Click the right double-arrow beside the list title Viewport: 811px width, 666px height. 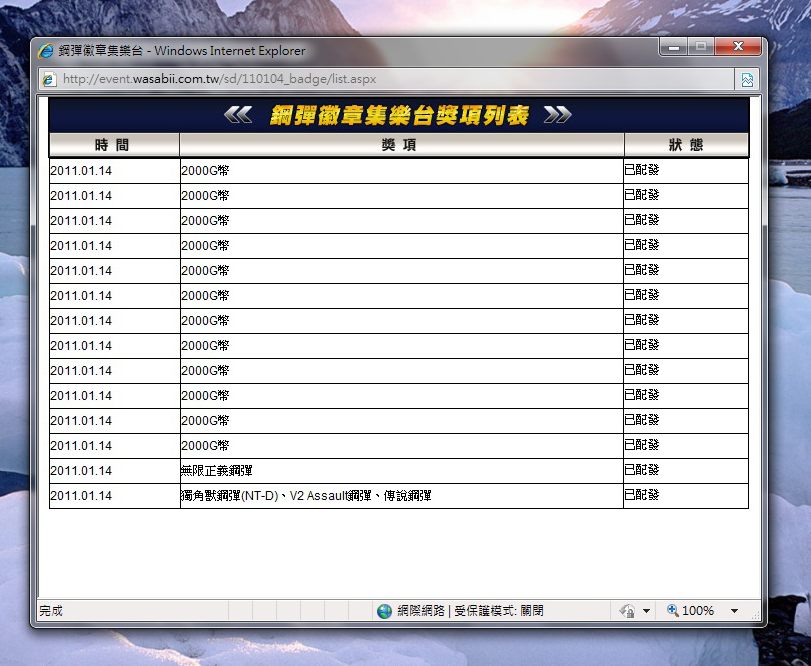558,114
